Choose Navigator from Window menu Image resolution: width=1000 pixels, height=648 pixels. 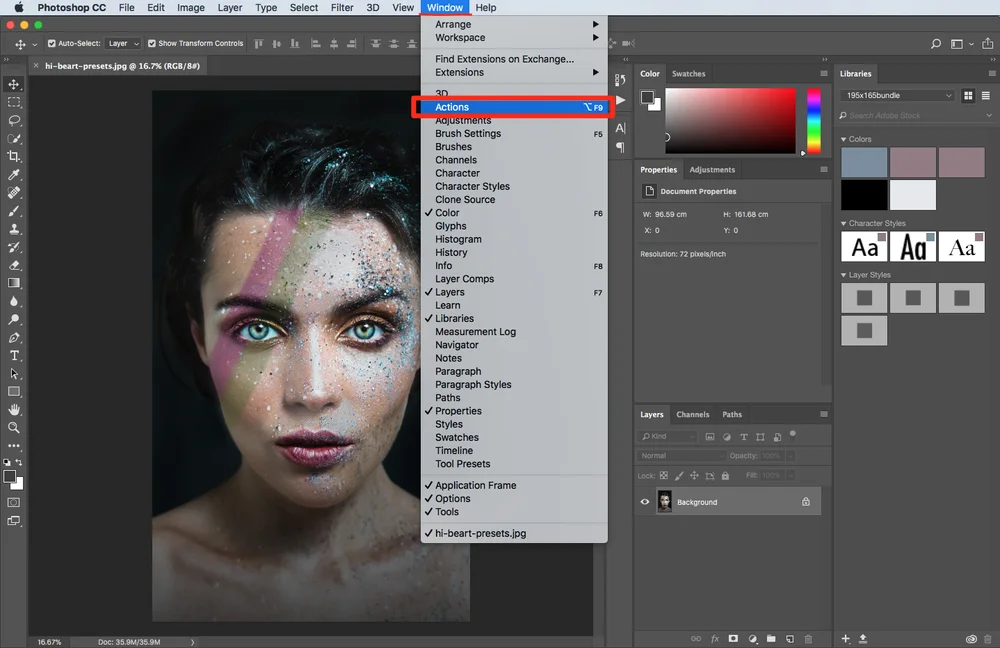coord(514,345)
